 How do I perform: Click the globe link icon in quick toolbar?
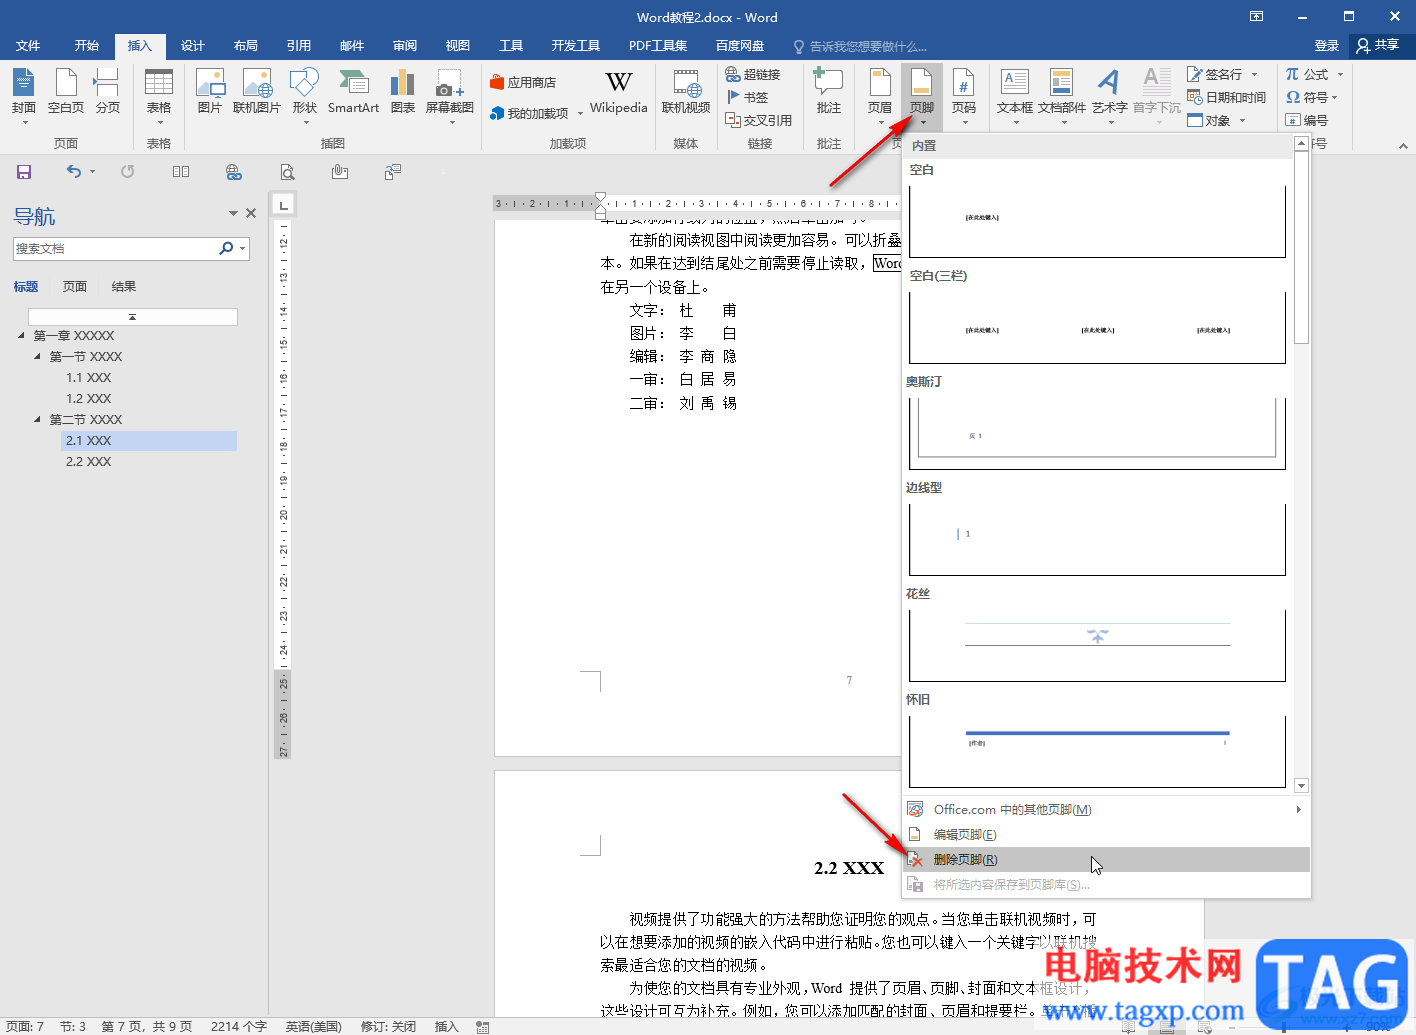(234, 172)
